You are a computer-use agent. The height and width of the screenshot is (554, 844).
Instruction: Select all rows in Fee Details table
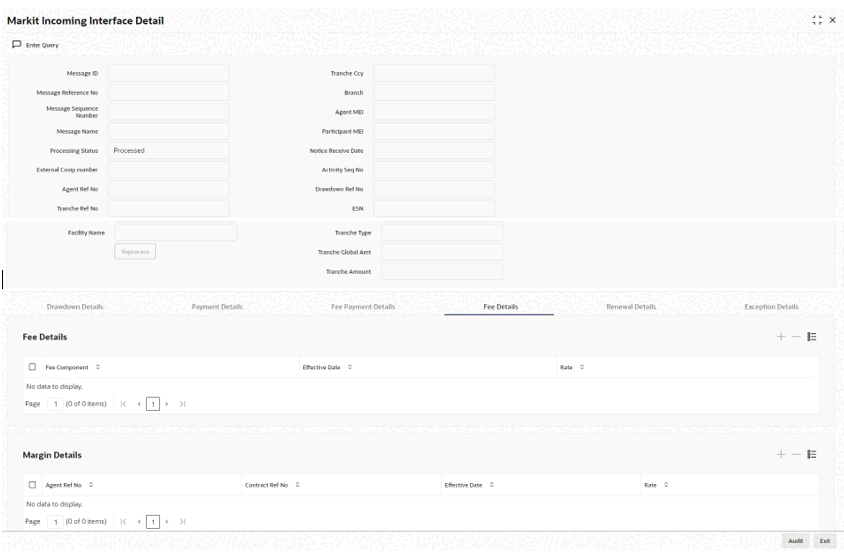32,367
